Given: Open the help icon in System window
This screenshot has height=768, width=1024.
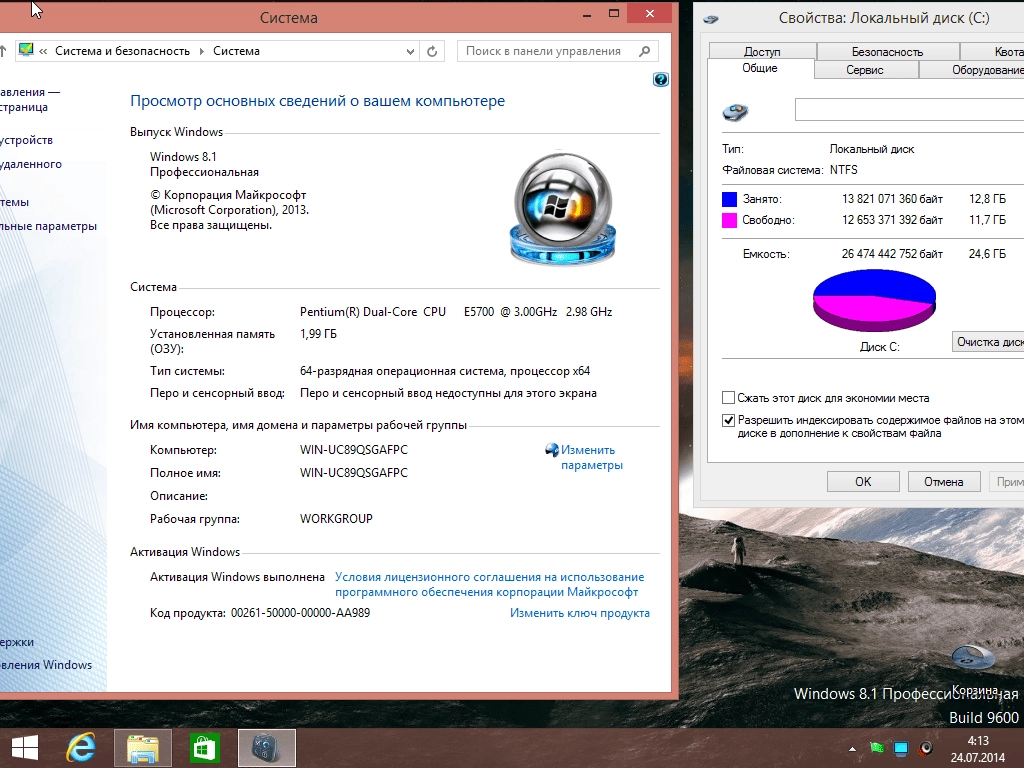Looking at the screenshot, I should pyautogui.click(x=660, y=80).
